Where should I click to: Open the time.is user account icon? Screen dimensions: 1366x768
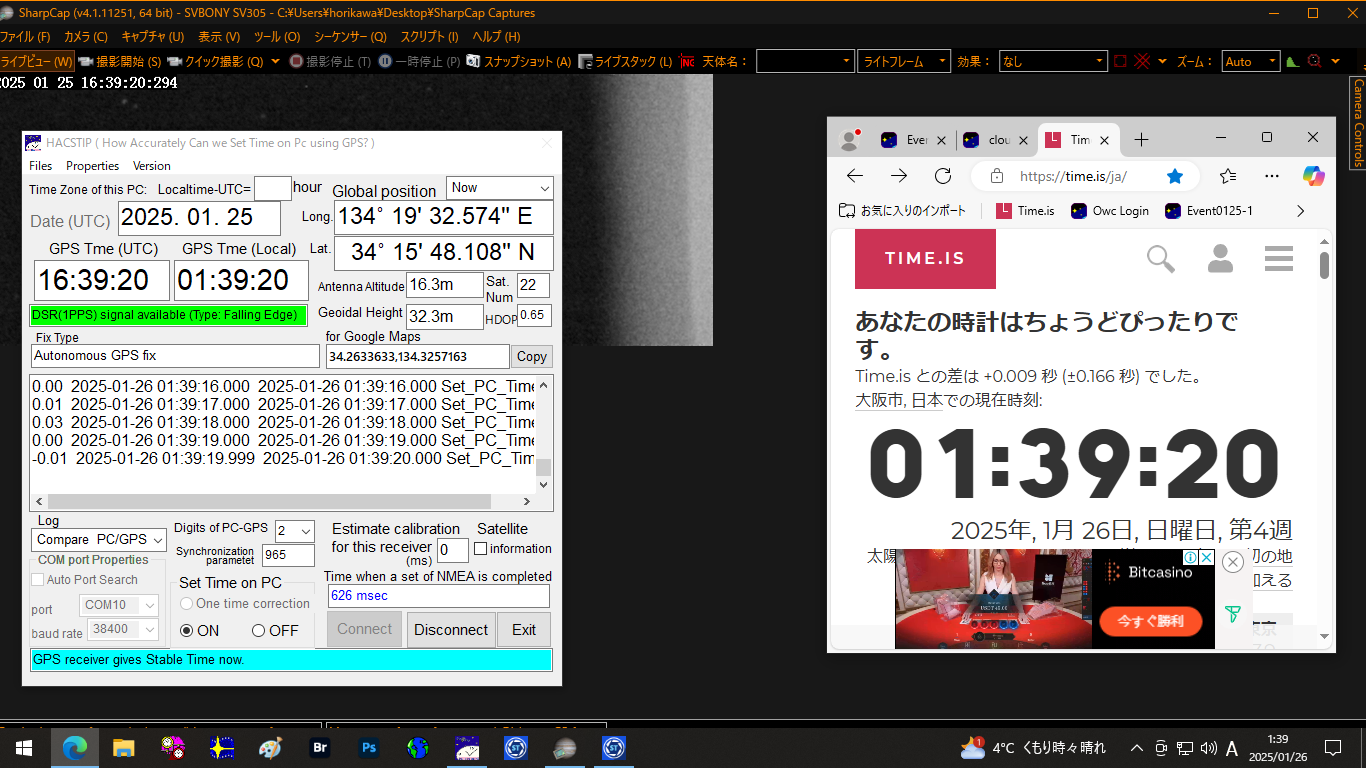click(1220, 259)
